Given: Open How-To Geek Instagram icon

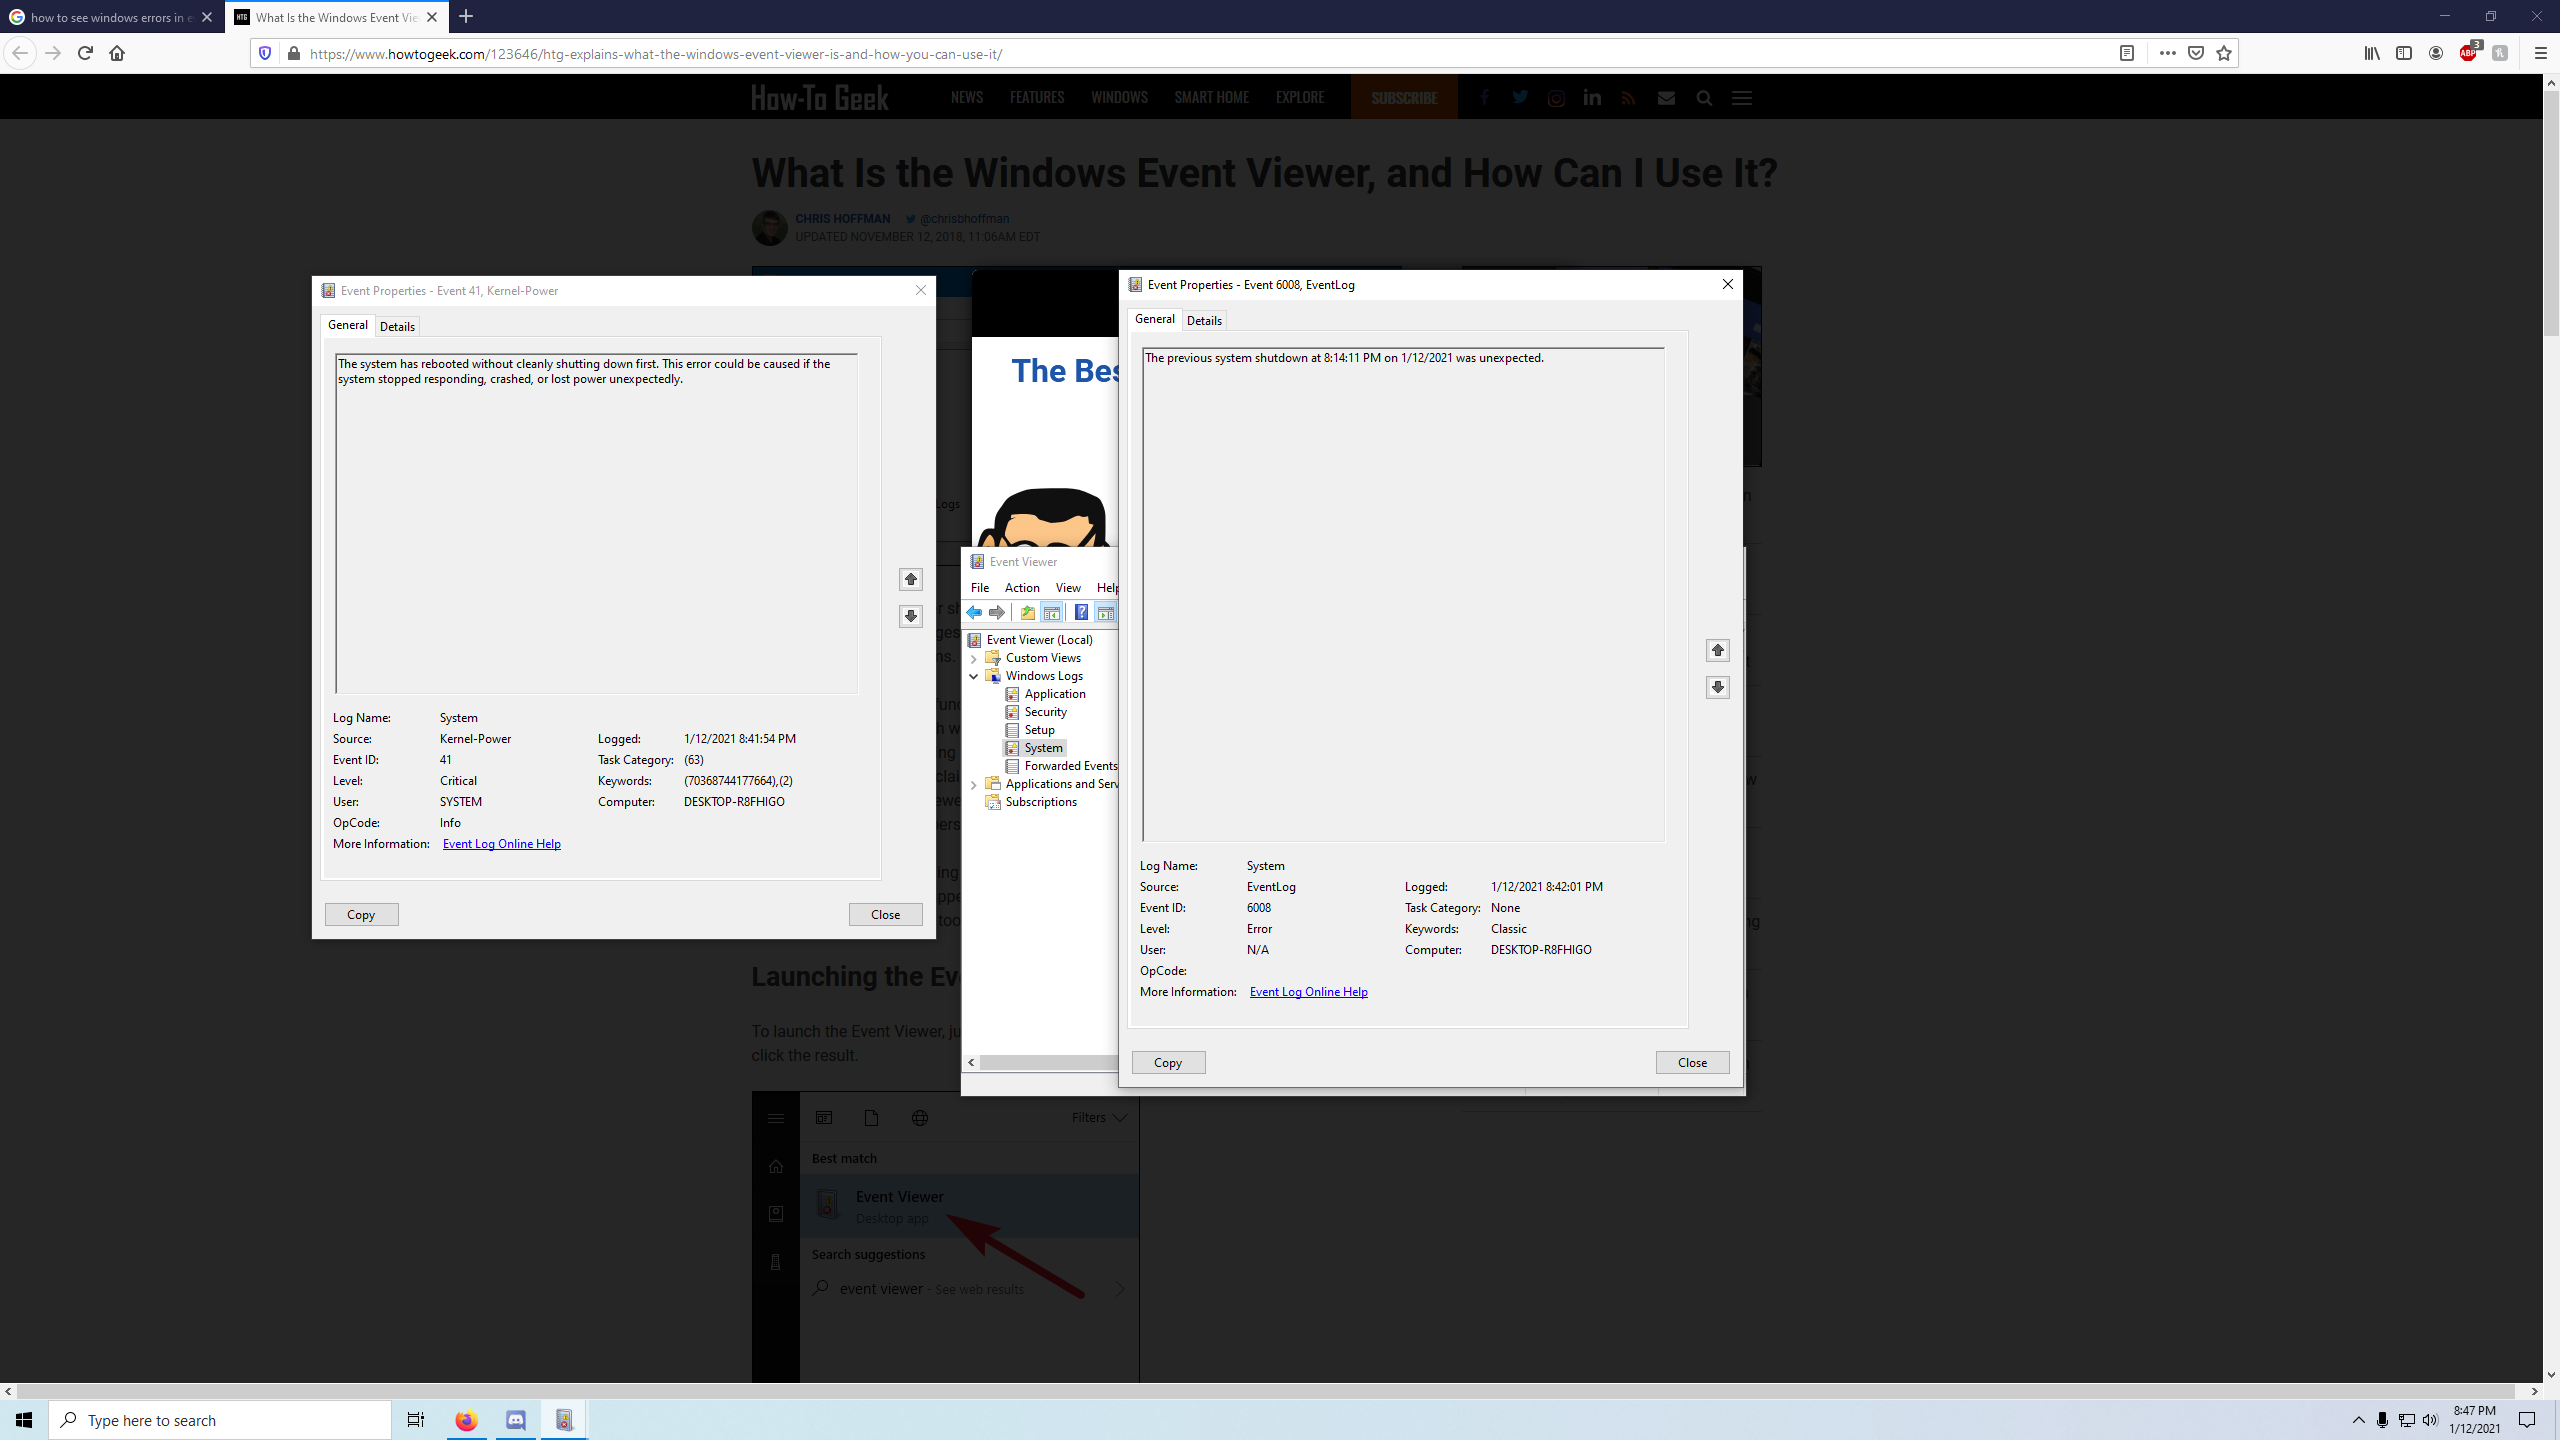Looking at the screenshot, I should pos(1556,97).
